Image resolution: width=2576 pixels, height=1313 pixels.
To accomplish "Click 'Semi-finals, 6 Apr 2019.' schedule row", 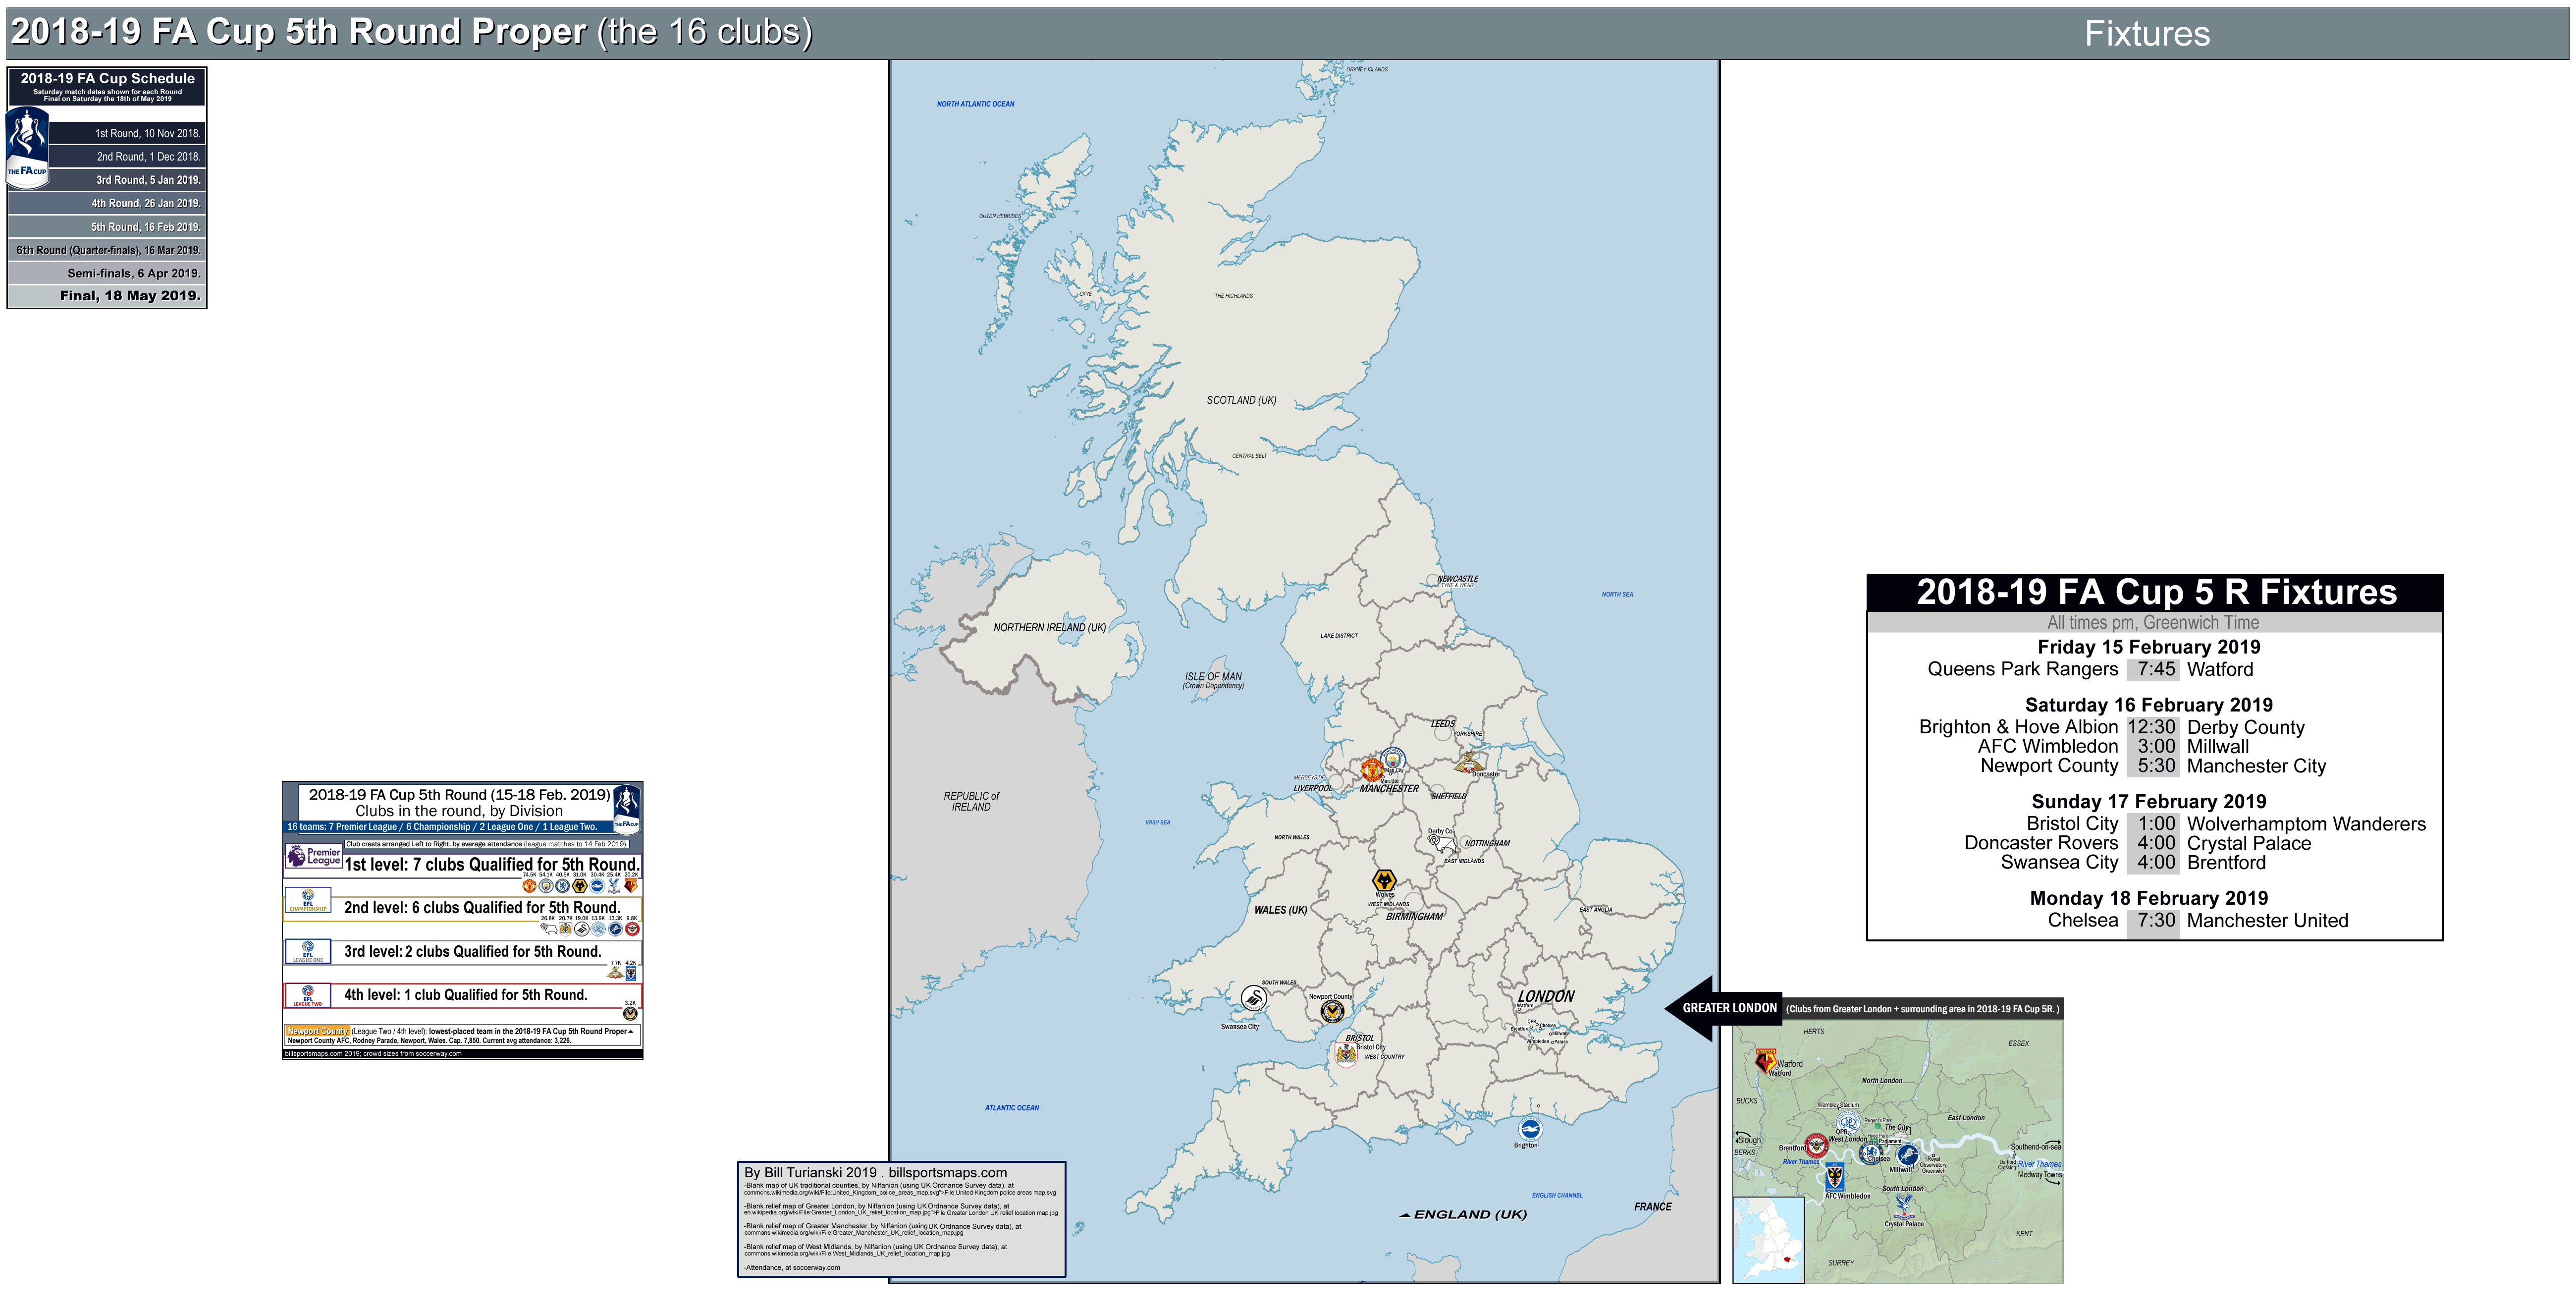I will click(107, 273).
